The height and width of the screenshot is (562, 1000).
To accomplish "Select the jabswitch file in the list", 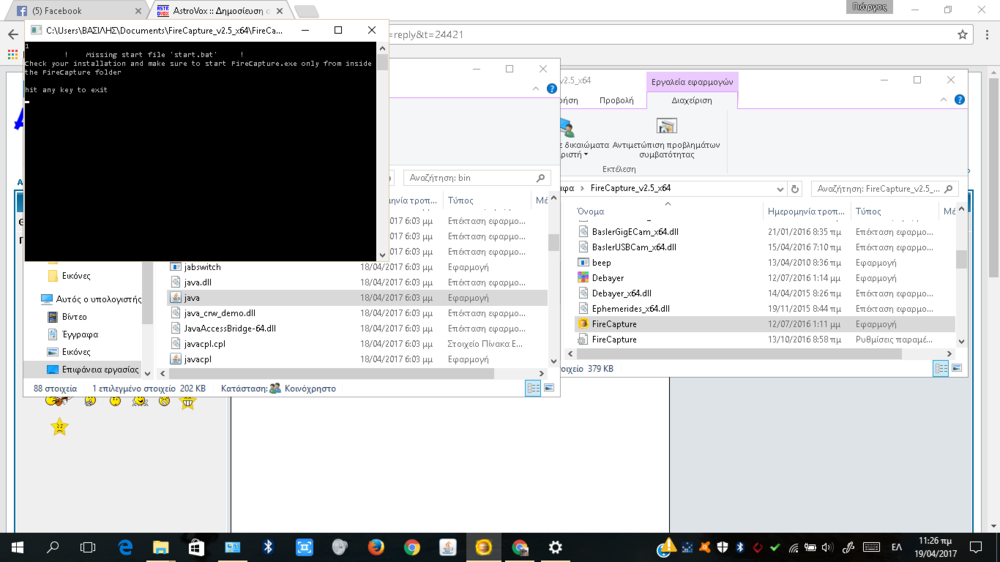I will [x=202, y=267].
